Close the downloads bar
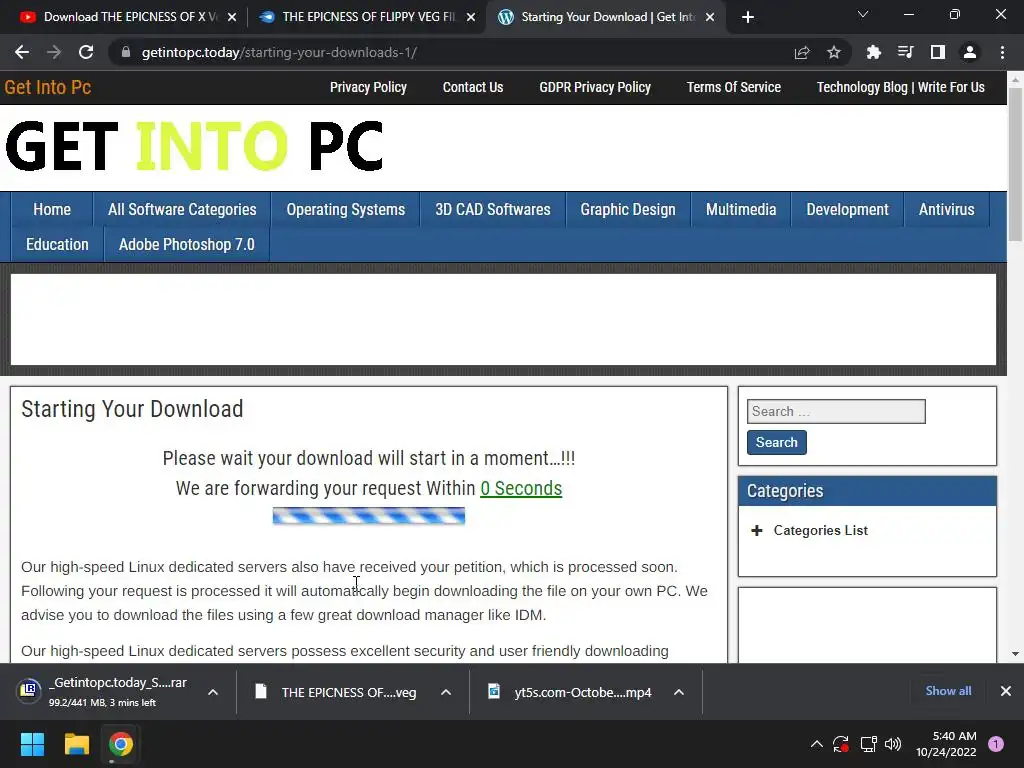The width and height of the screenshot is (1024, 768). pyautogui.click(x=1006, y=691)
